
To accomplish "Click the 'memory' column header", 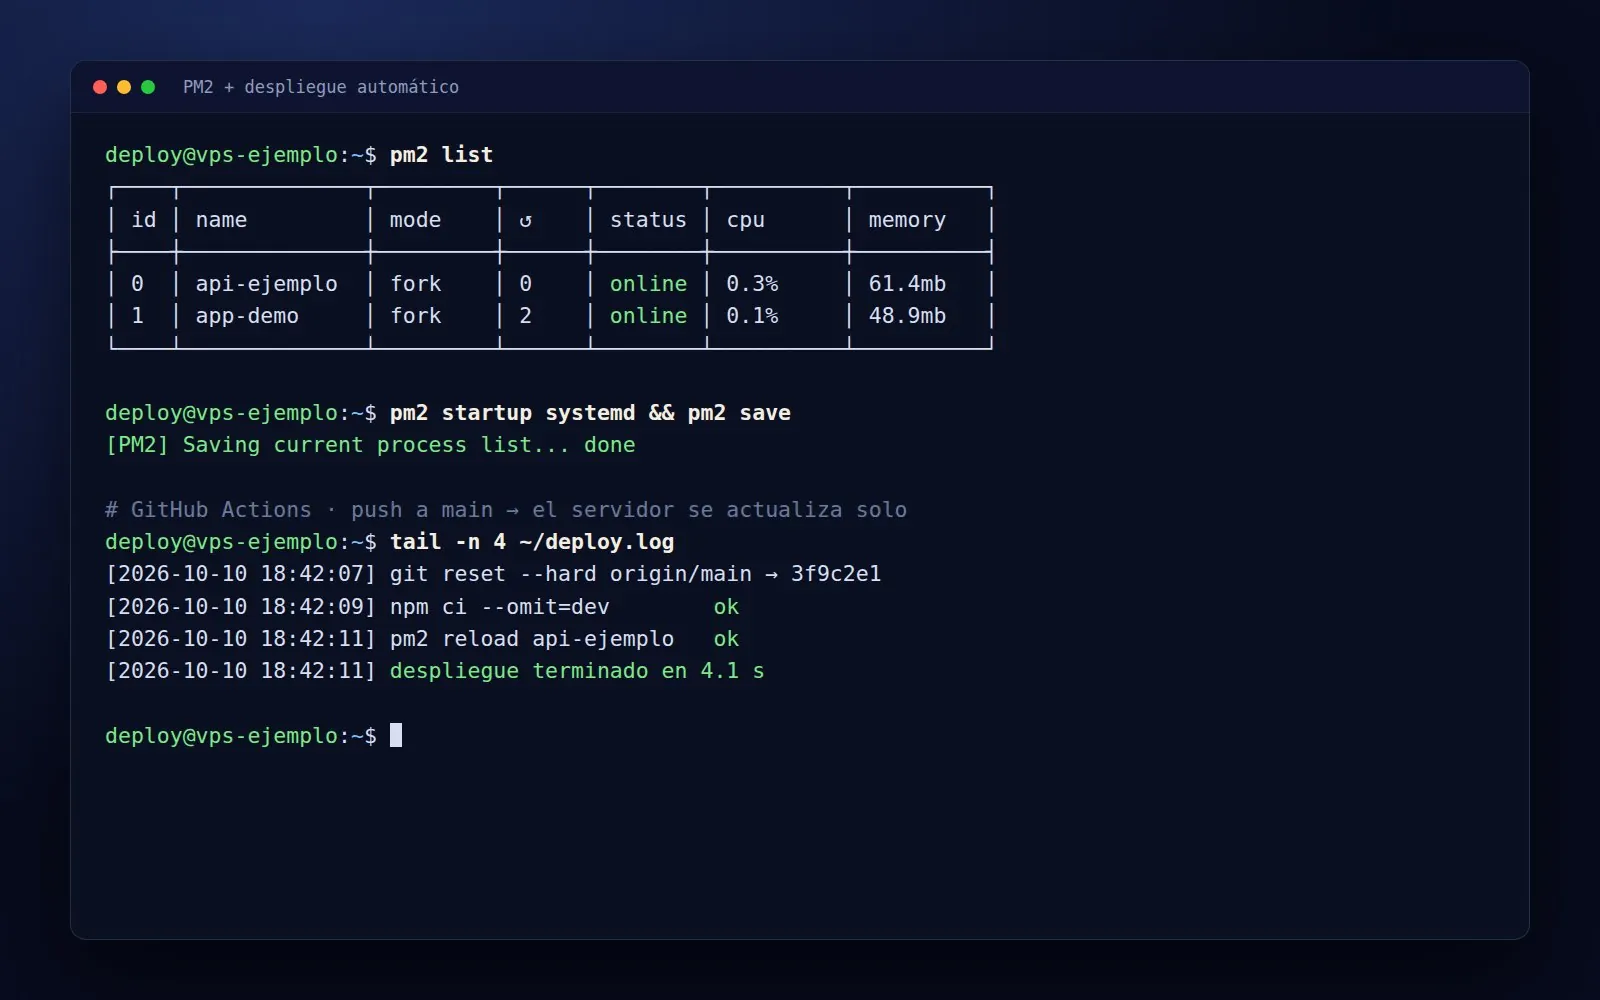I will pos(907,220).
